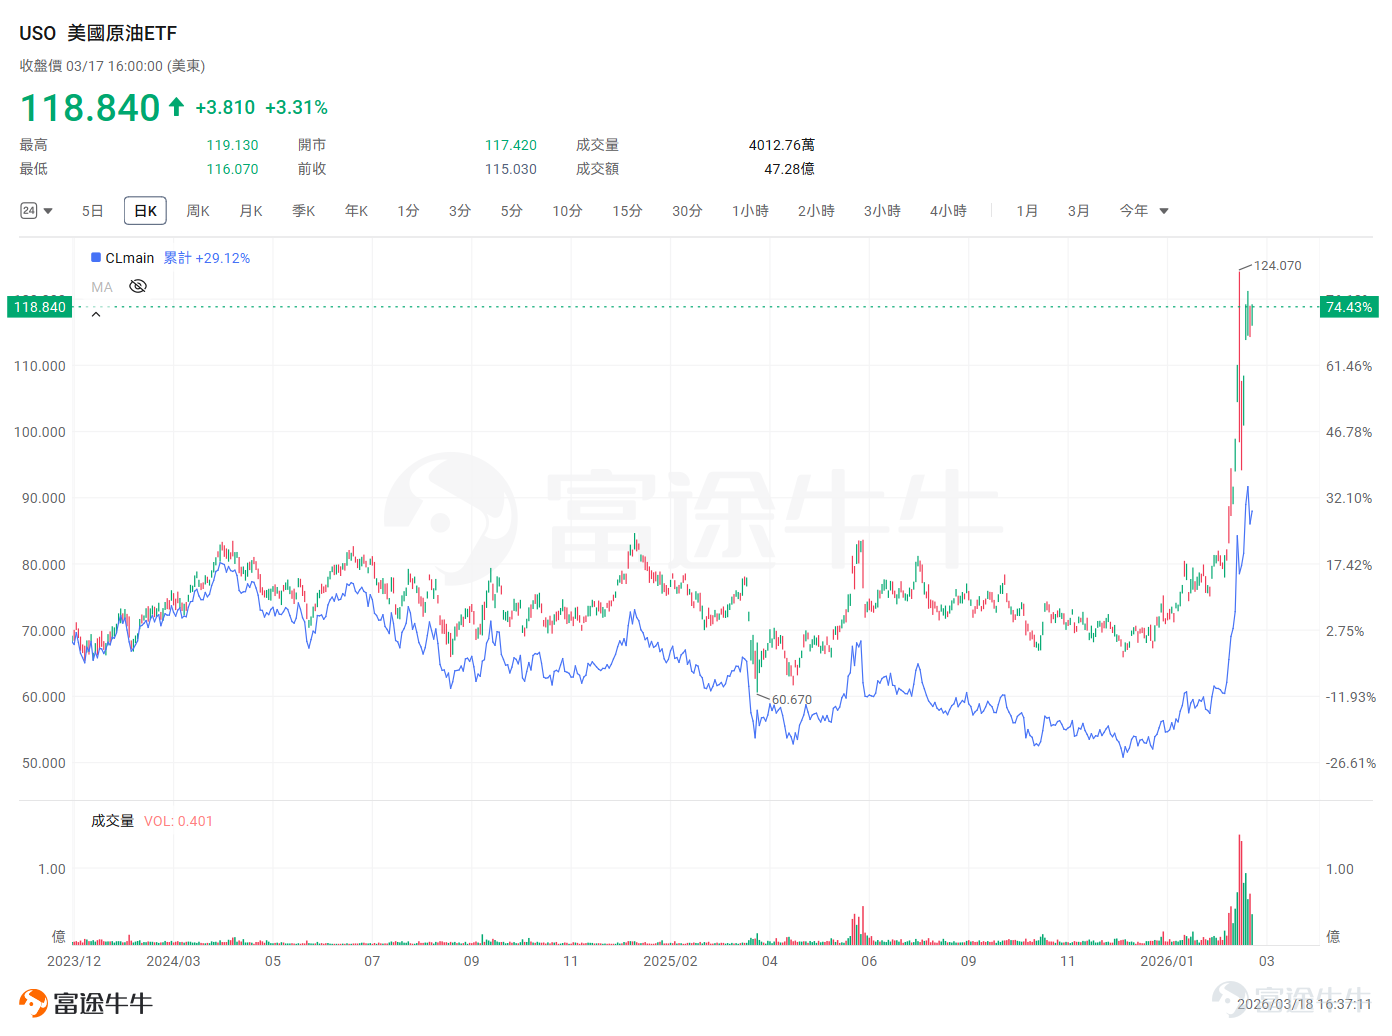Click the 2026/03/18 16:37:11 timestamp
1392x1036 pixels.
coord(1304,1004)
